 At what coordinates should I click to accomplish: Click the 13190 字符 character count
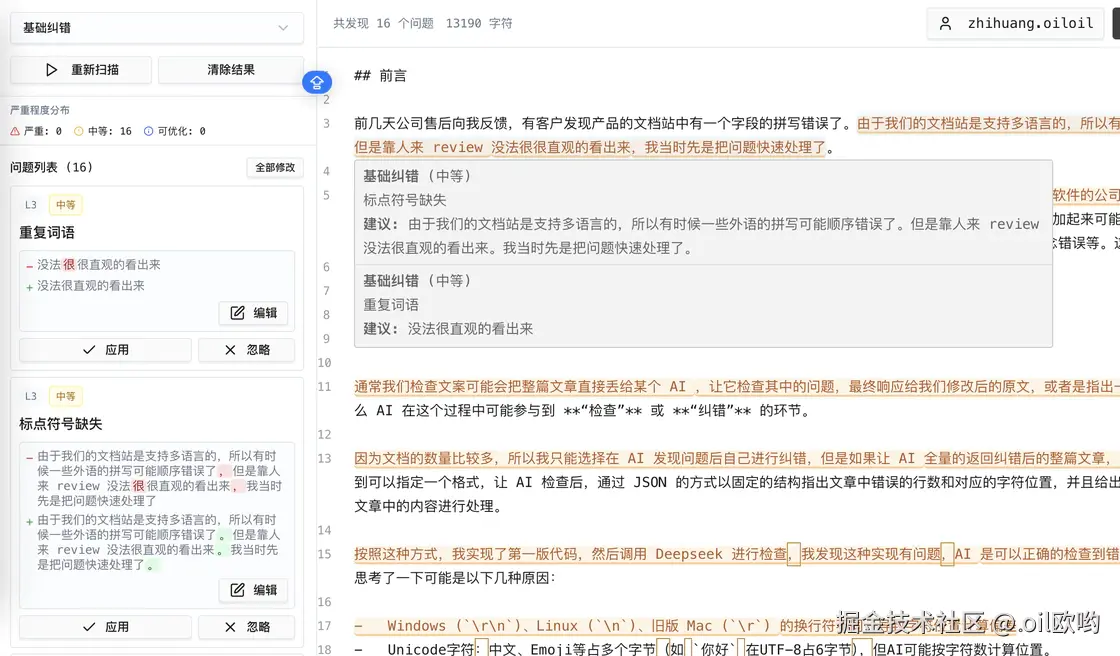479,24
